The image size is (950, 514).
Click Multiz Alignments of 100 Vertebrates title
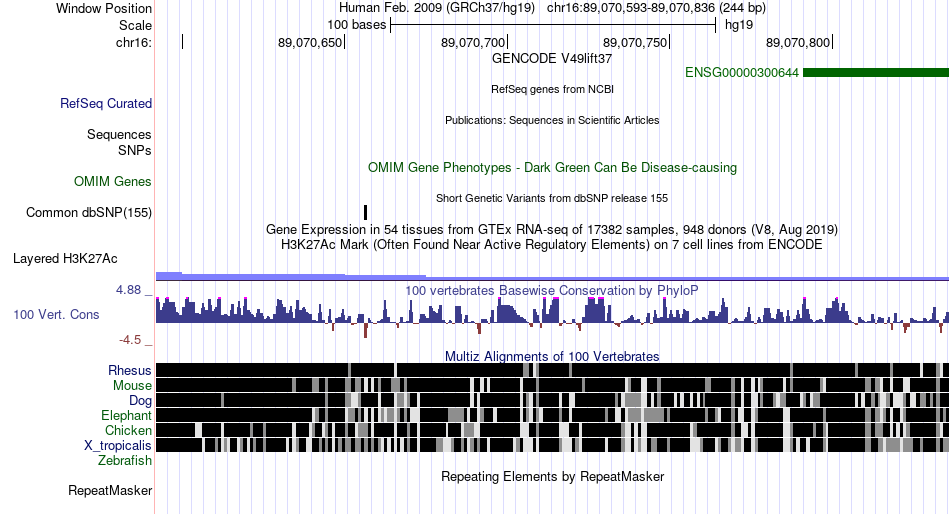[552, 356]
